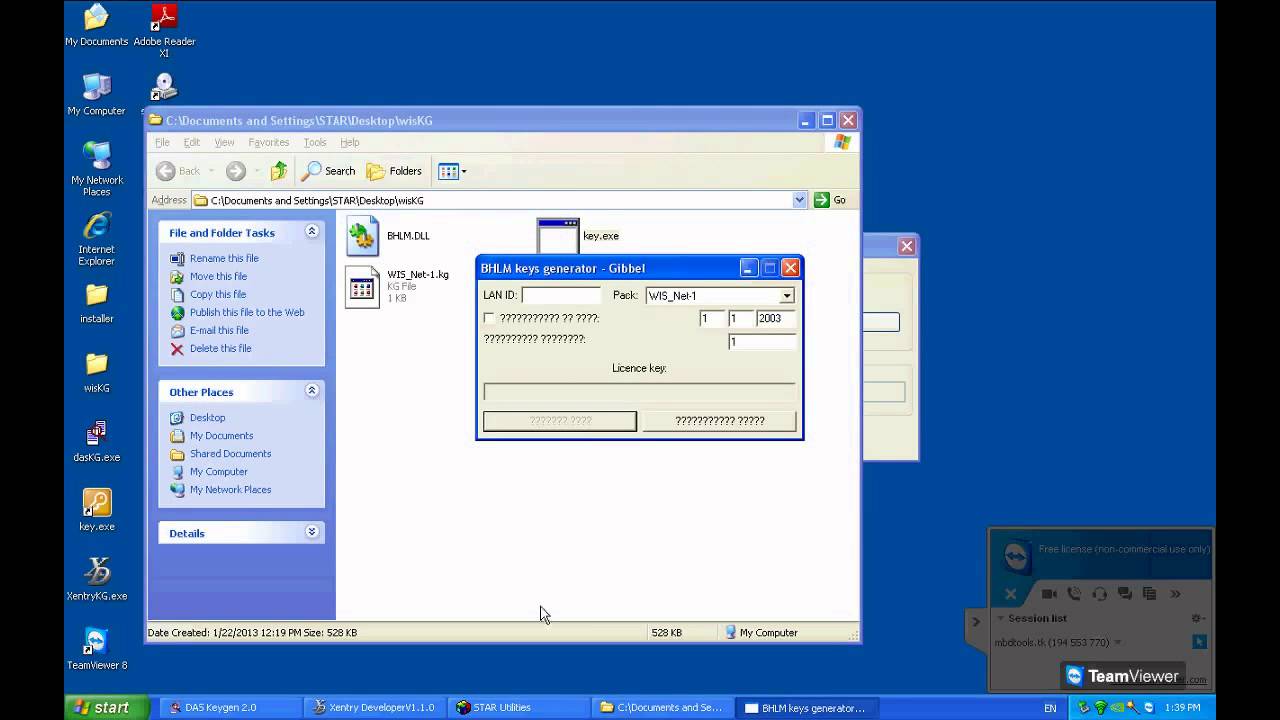The width and height of the screenshot is (1280, 720).
Task: Click the green wireless network tray icon
Action: [x=1100, y=707]
